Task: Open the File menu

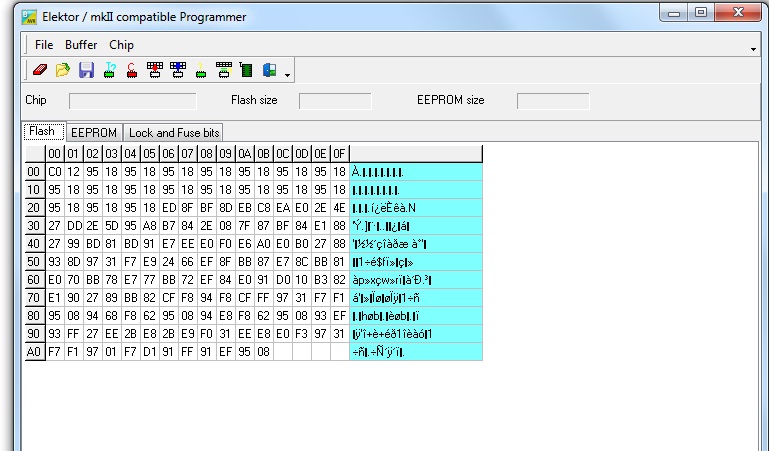Action: (44, 45)
